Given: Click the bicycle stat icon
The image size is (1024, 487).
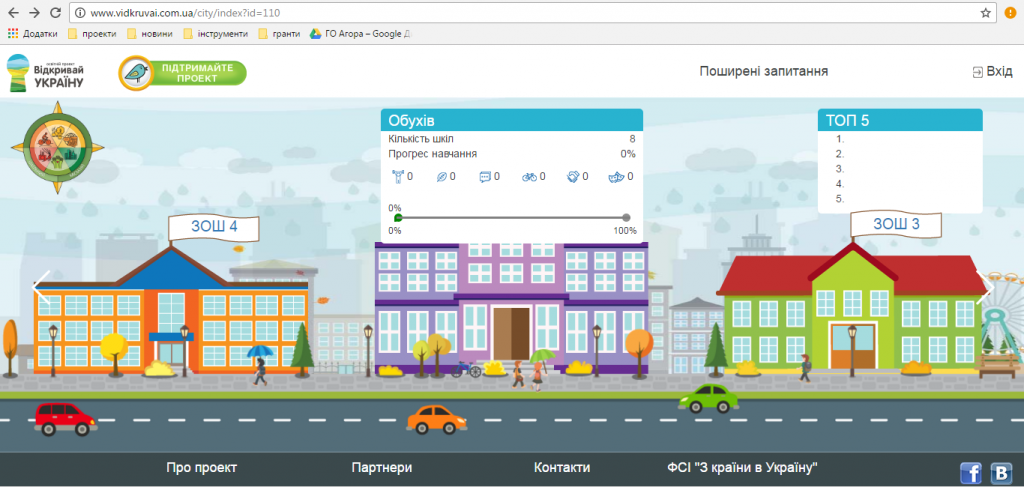Looking at the screenshot, I should click(x=530, y=176).
